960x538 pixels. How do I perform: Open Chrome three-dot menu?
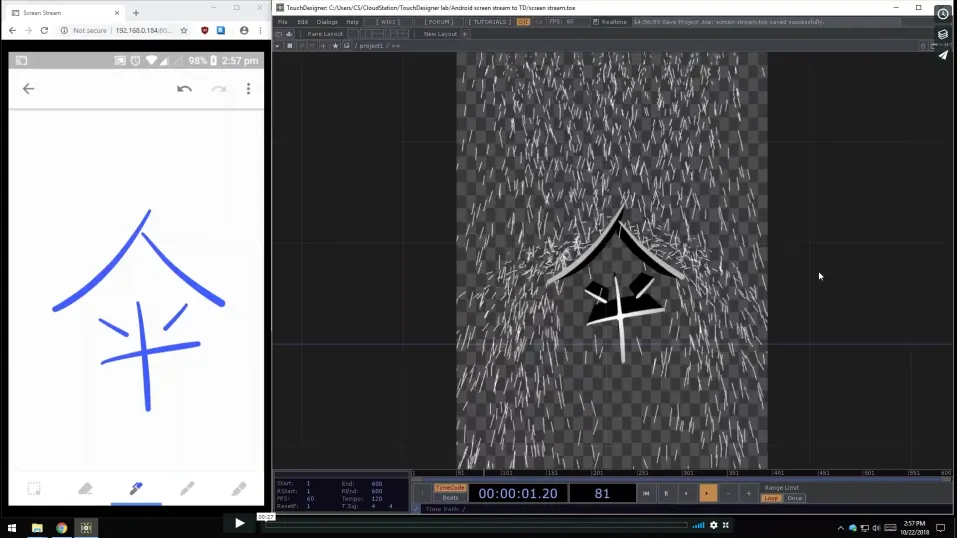click(260, 30)
